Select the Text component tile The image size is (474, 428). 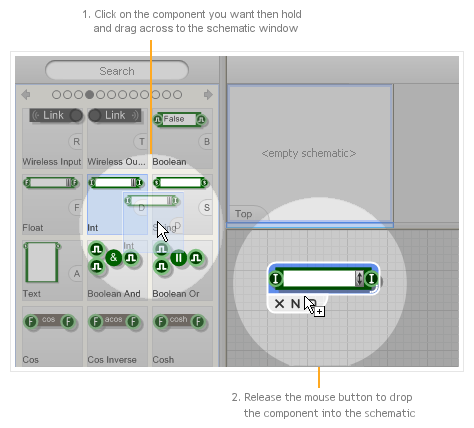point(52,270)
